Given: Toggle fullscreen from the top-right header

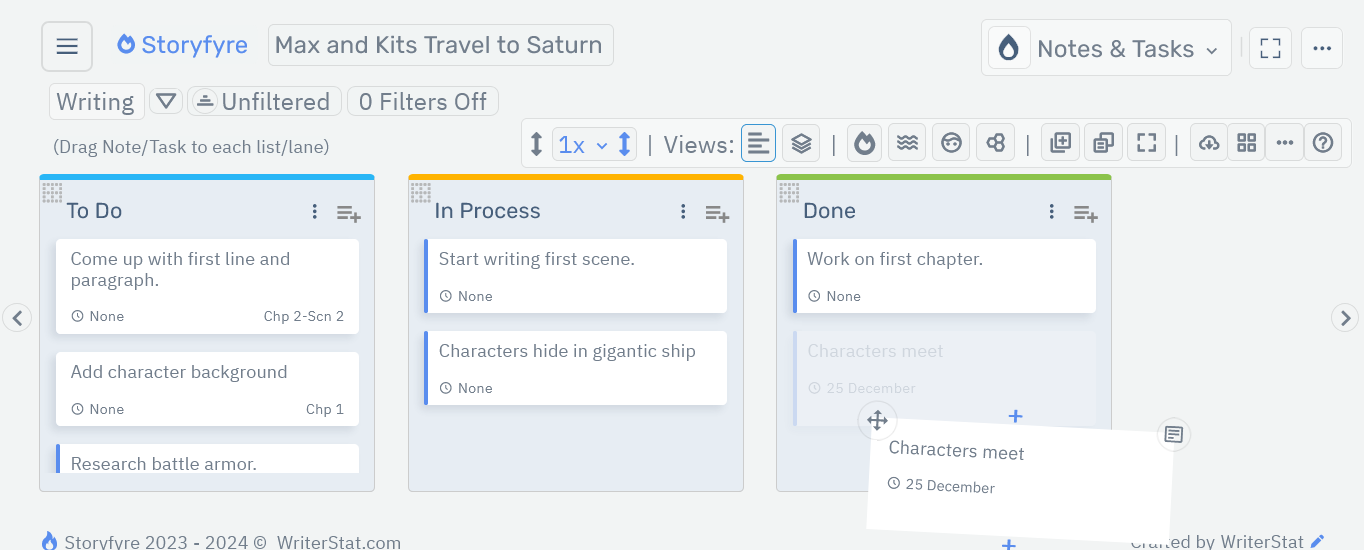Looking at the screenshot, I should 1270,48.
